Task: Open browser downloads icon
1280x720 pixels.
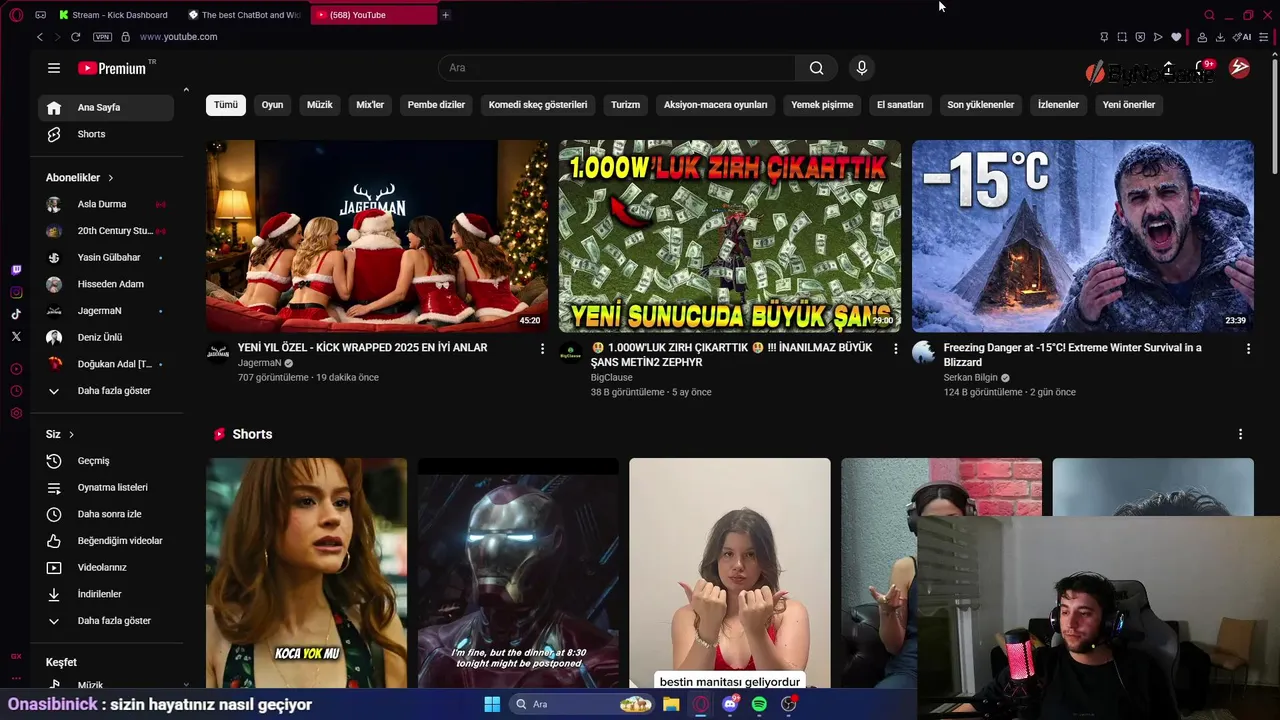Action: click(1220, 37)
